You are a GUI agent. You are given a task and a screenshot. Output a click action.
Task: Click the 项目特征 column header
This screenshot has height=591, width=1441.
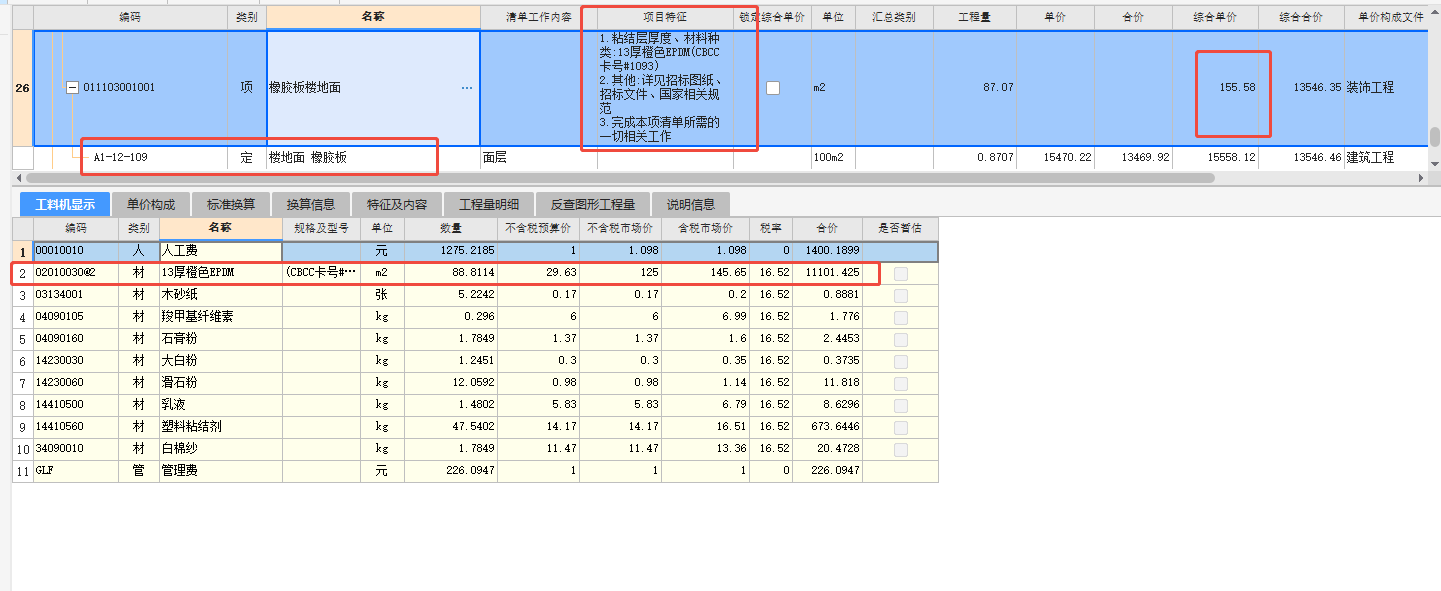666,18
